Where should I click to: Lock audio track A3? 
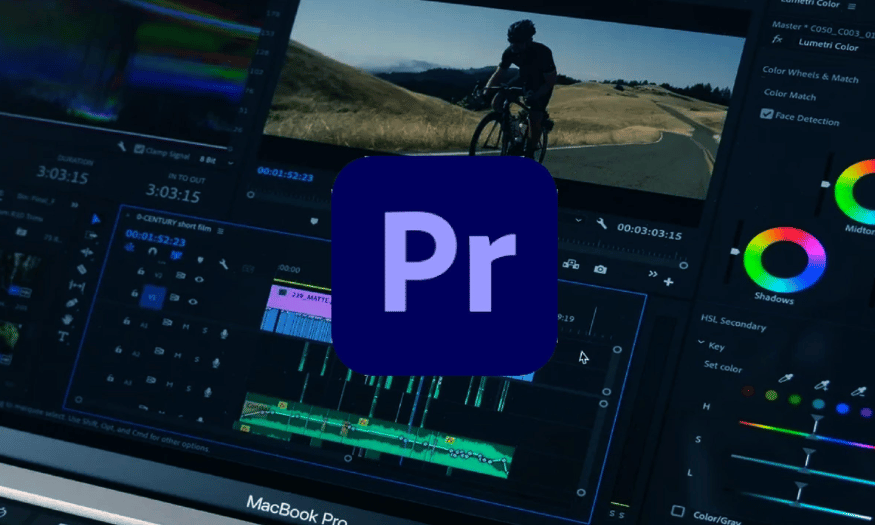coord(110,378)
